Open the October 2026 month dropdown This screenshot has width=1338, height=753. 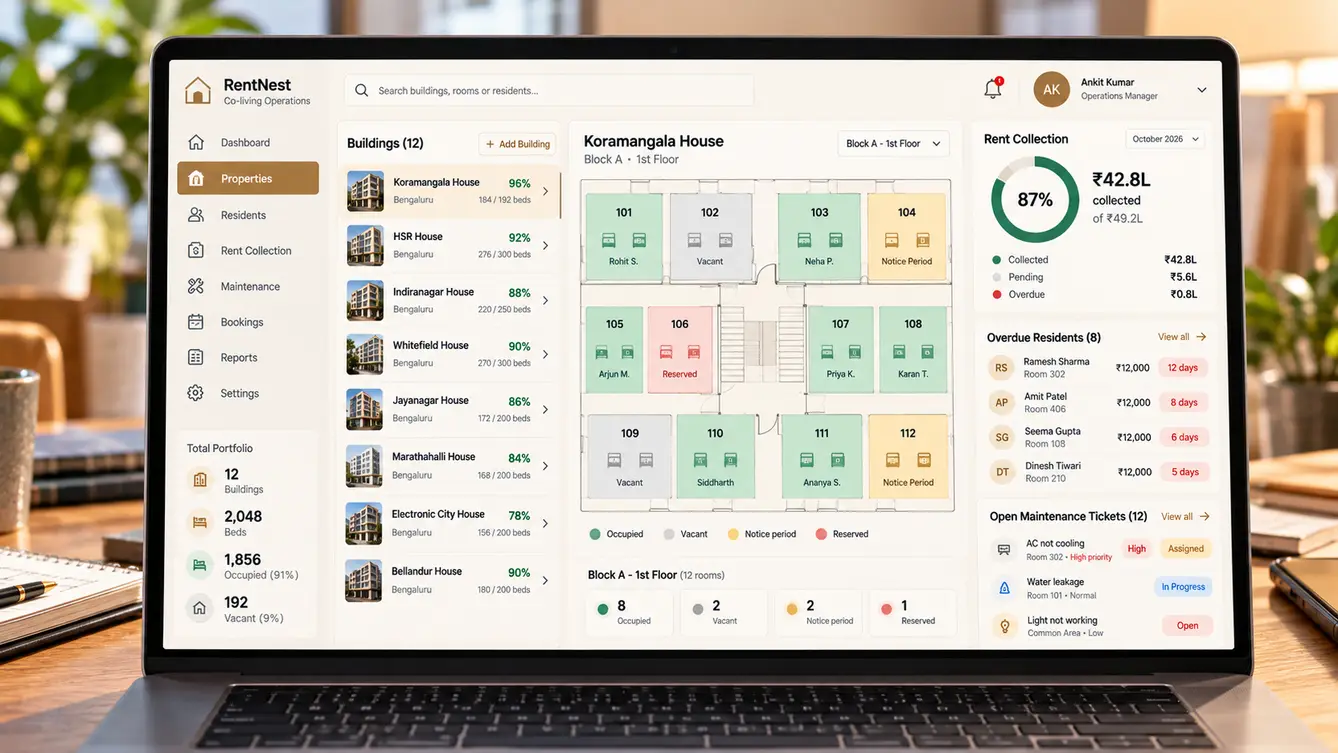click(1165, 139)
